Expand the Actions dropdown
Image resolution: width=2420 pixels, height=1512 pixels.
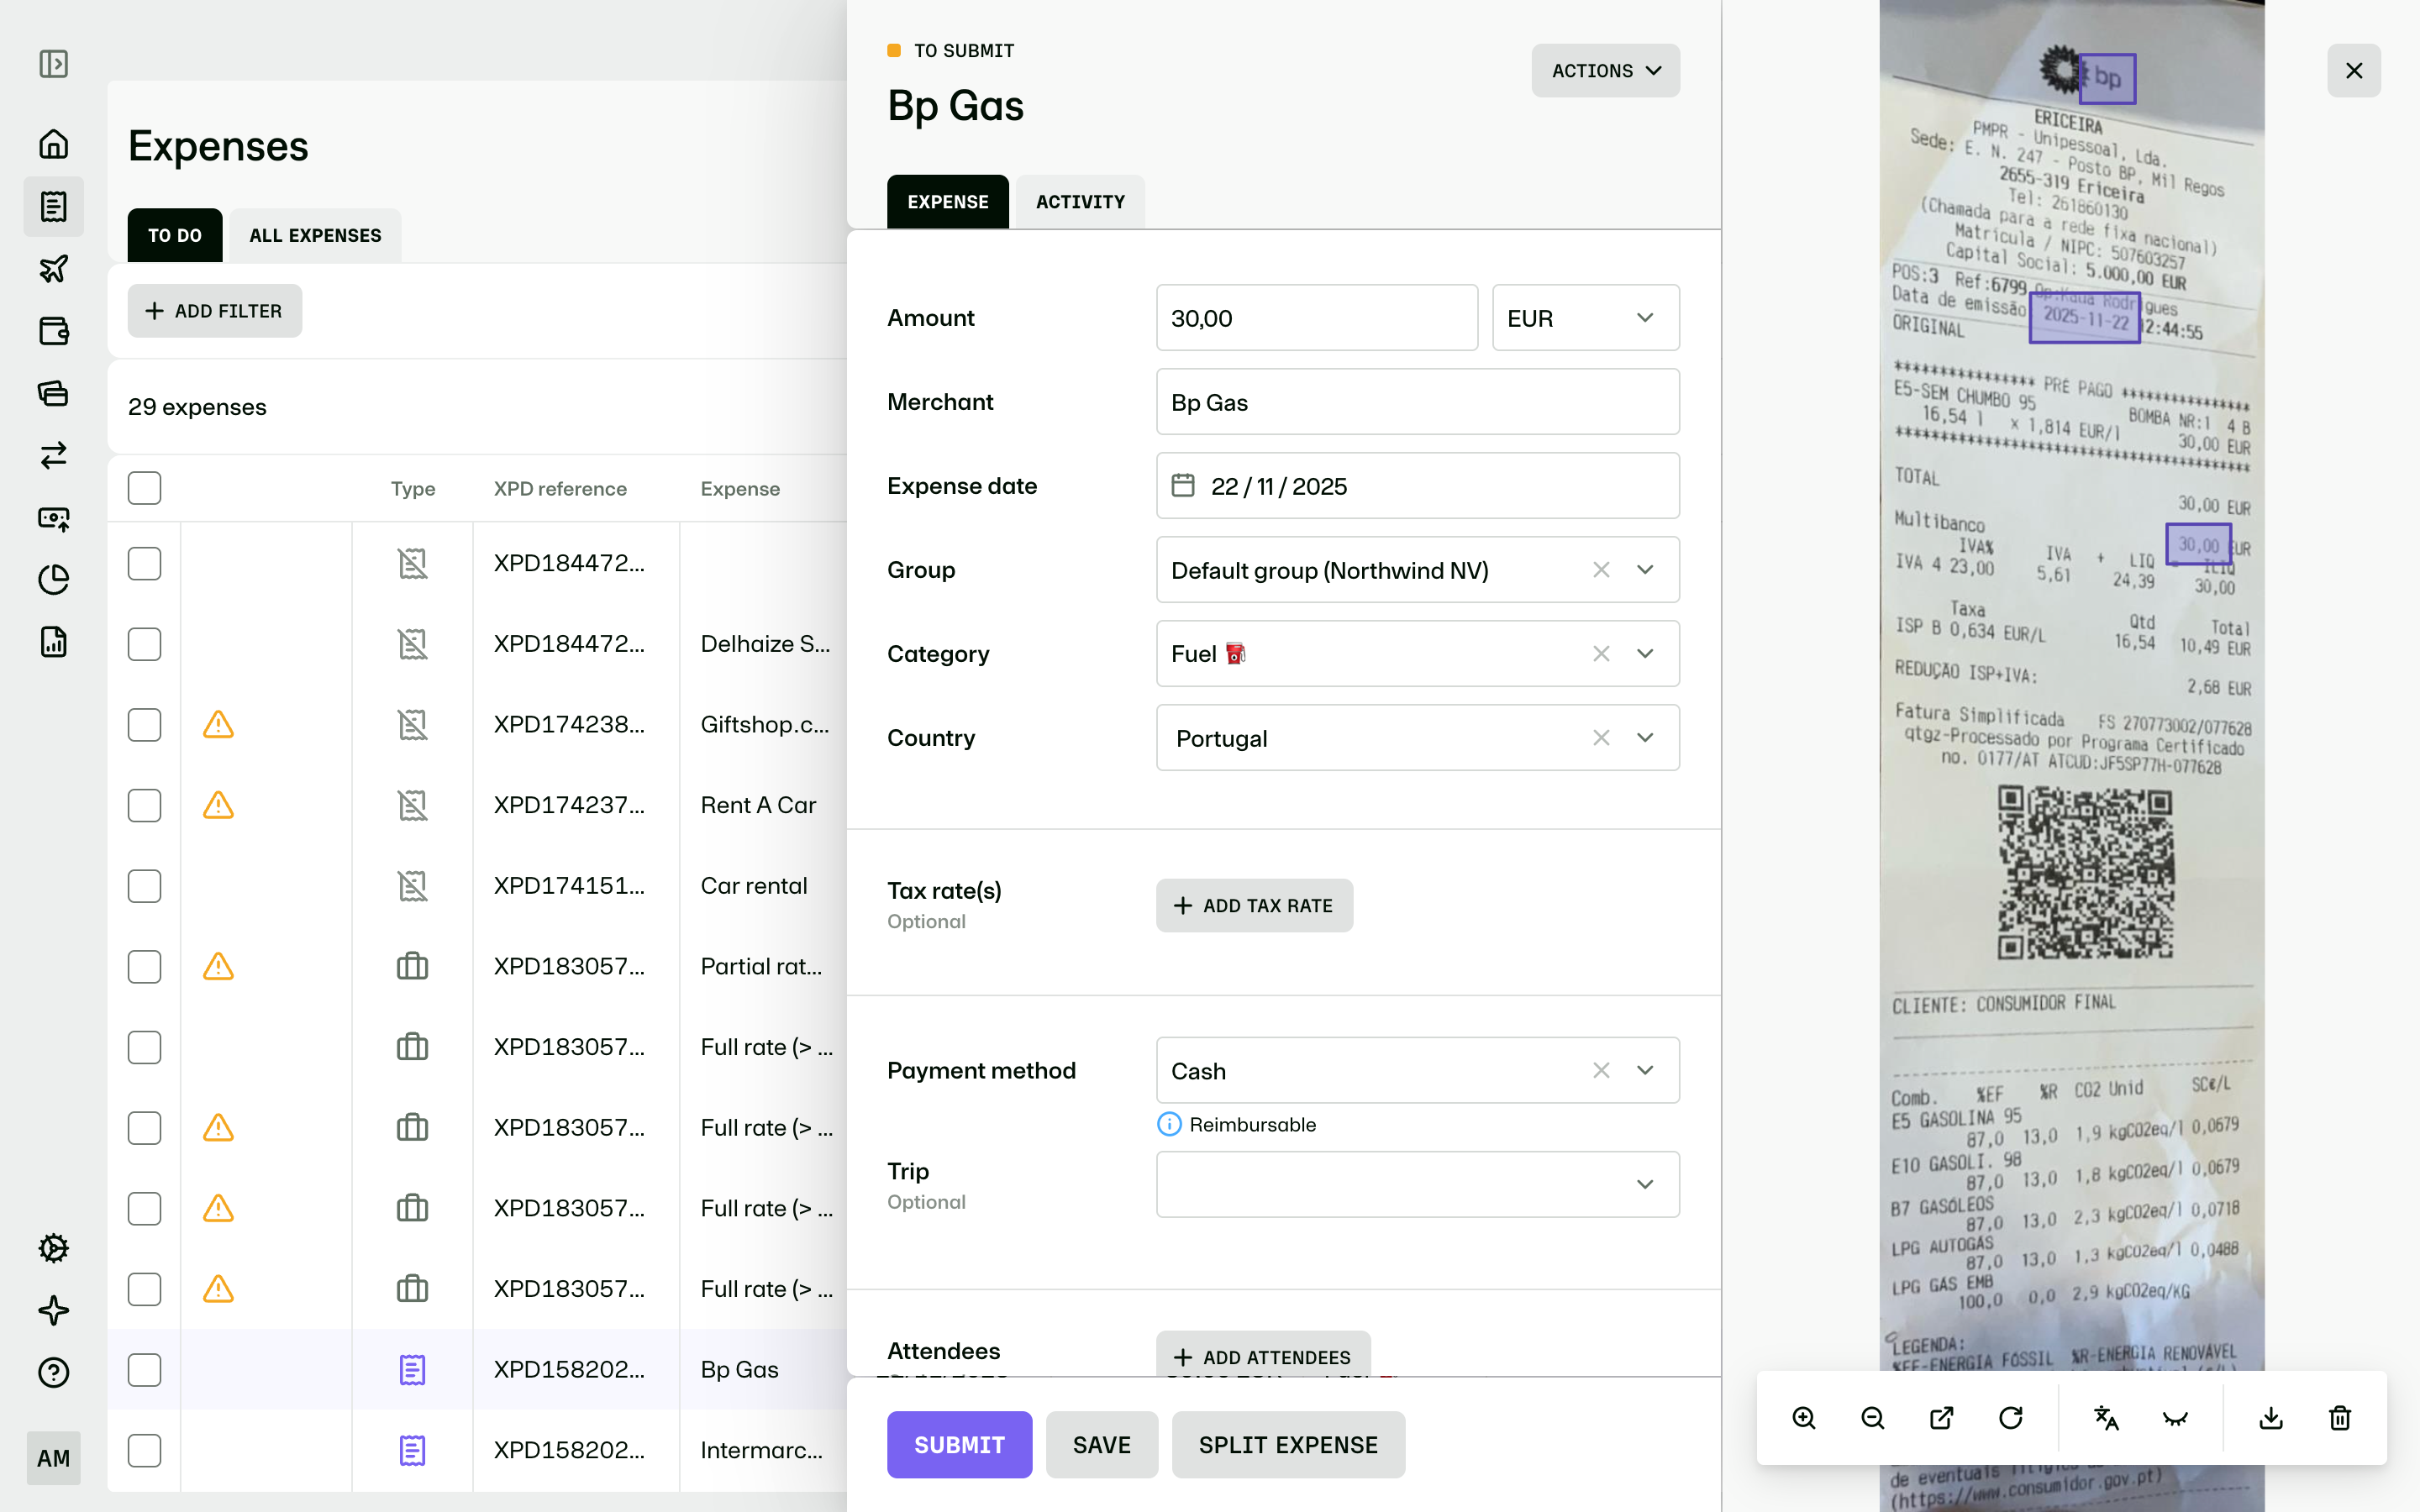click(1606, 71)
